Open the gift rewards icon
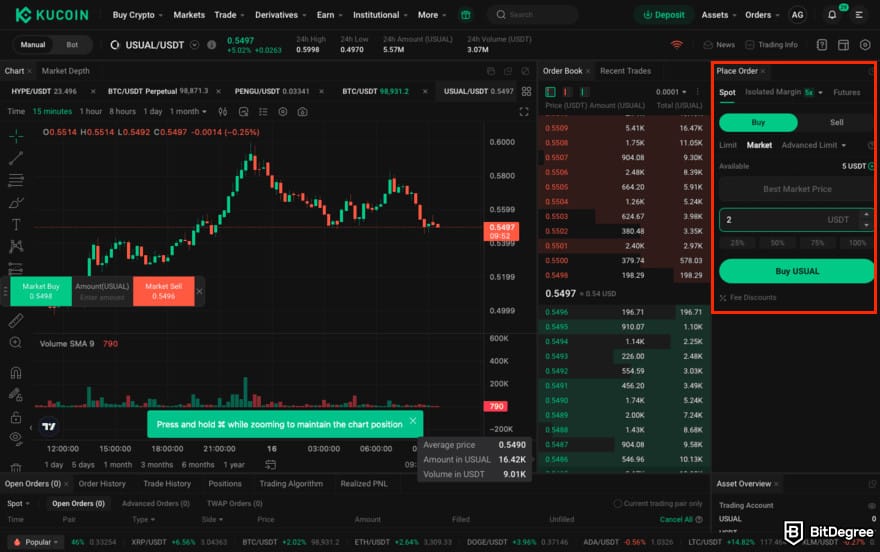 465,15
